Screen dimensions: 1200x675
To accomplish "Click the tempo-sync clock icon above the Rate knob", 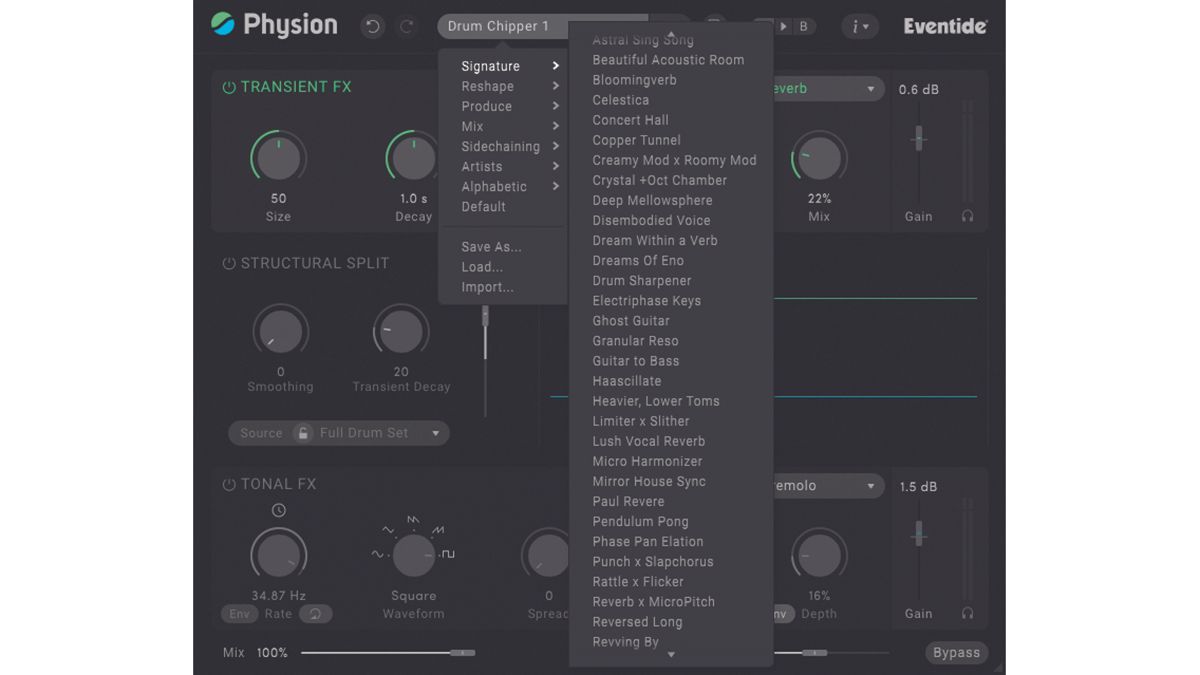I will (x=278, y=510).
